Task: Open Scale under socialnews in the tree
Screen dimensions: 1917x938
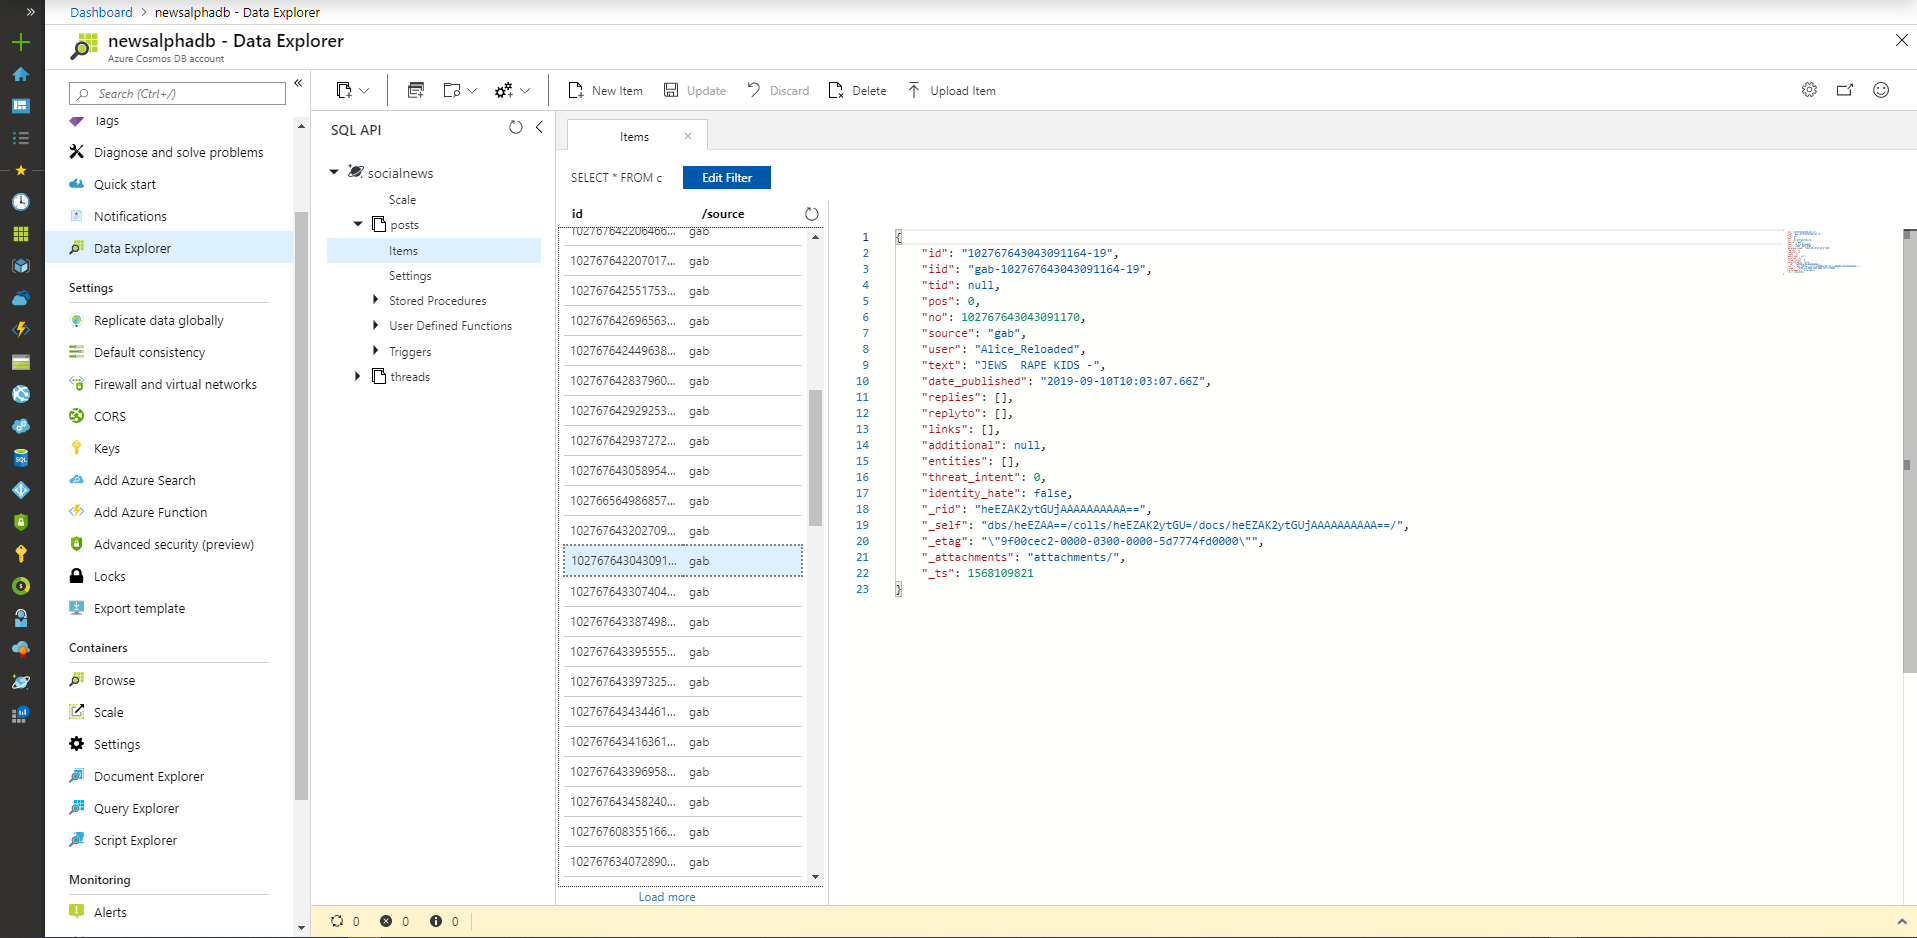Action: [x=402, y=200]
